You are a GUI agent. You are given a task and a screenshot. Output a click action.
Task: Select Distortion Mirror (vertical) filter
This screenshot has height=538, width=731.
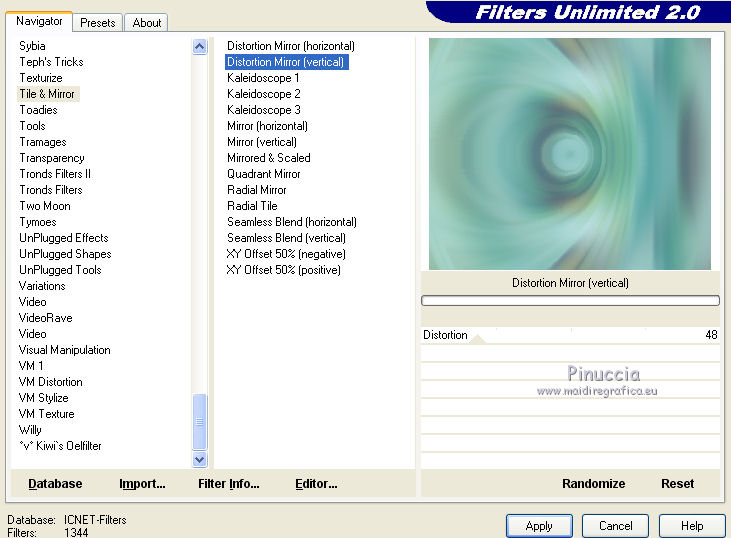tap(286, 62)
